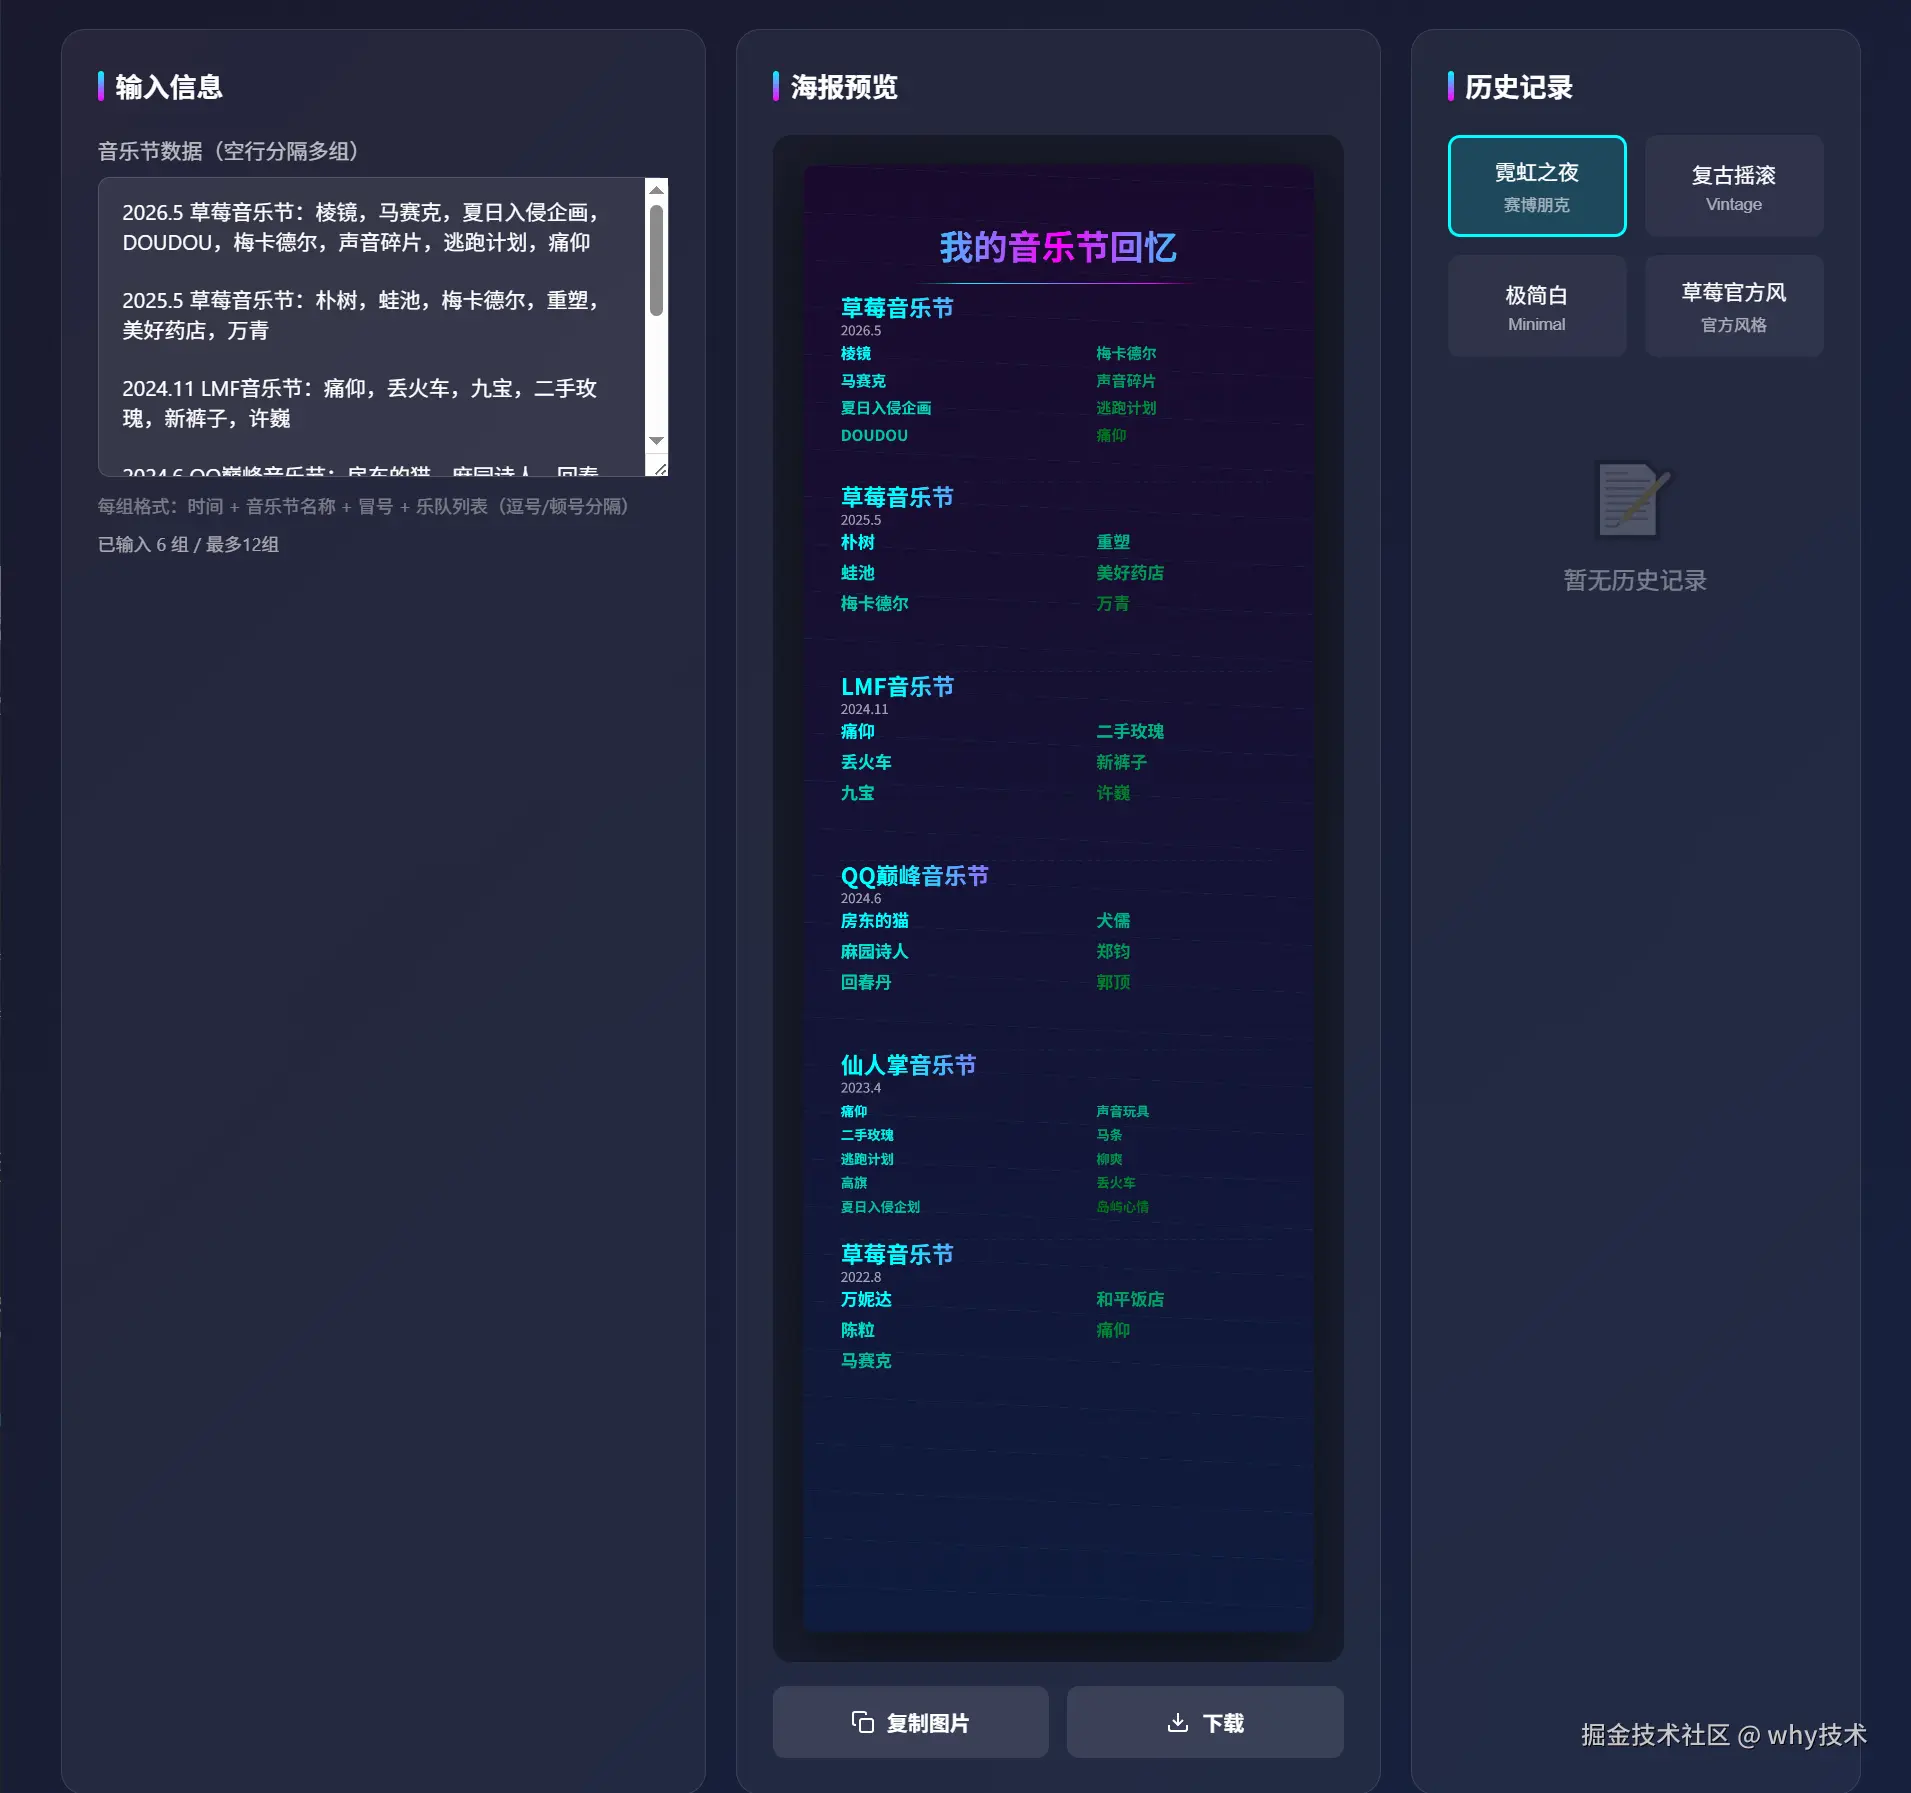Click the 复制图片 copy image button
Viewport: 1911px width, 1793px height.
(910, 1722)
